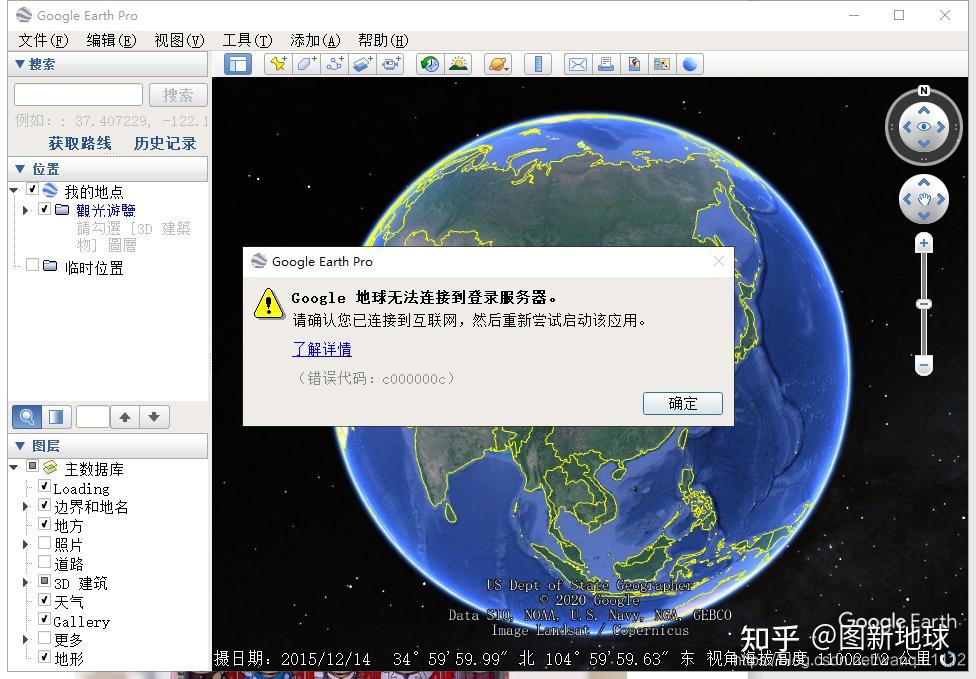This screenshot has width=976, height=679.
Task: Click the panel view icon beside magnifier
Action: (x=56, y=416)
